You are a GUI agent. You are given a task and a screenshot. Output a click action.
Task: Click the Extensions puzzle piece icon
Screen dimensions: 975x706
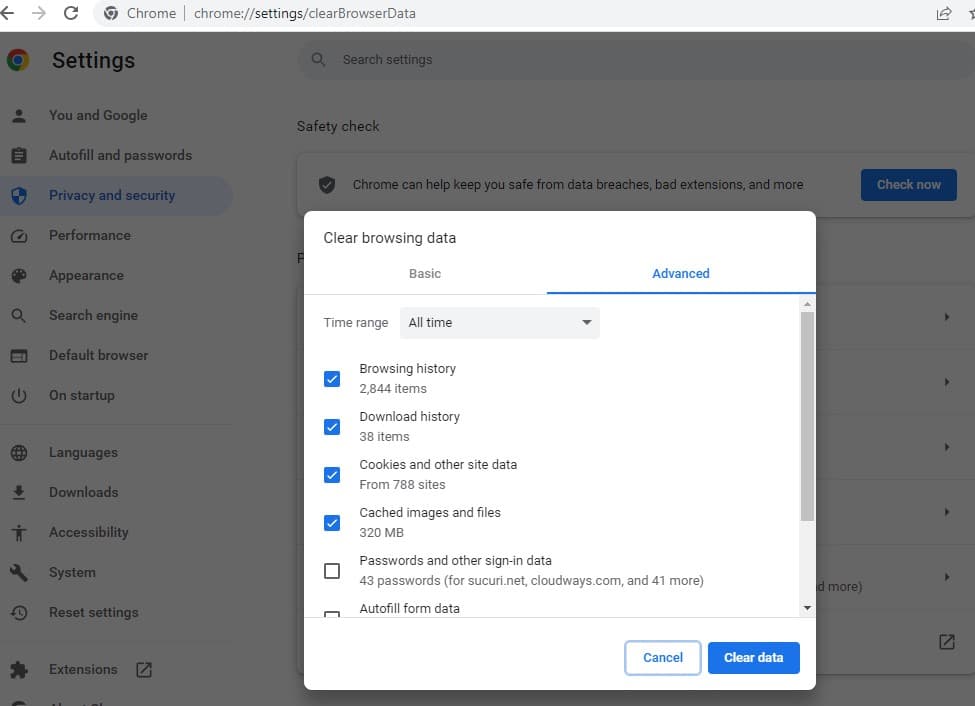[x=18, y=670]
